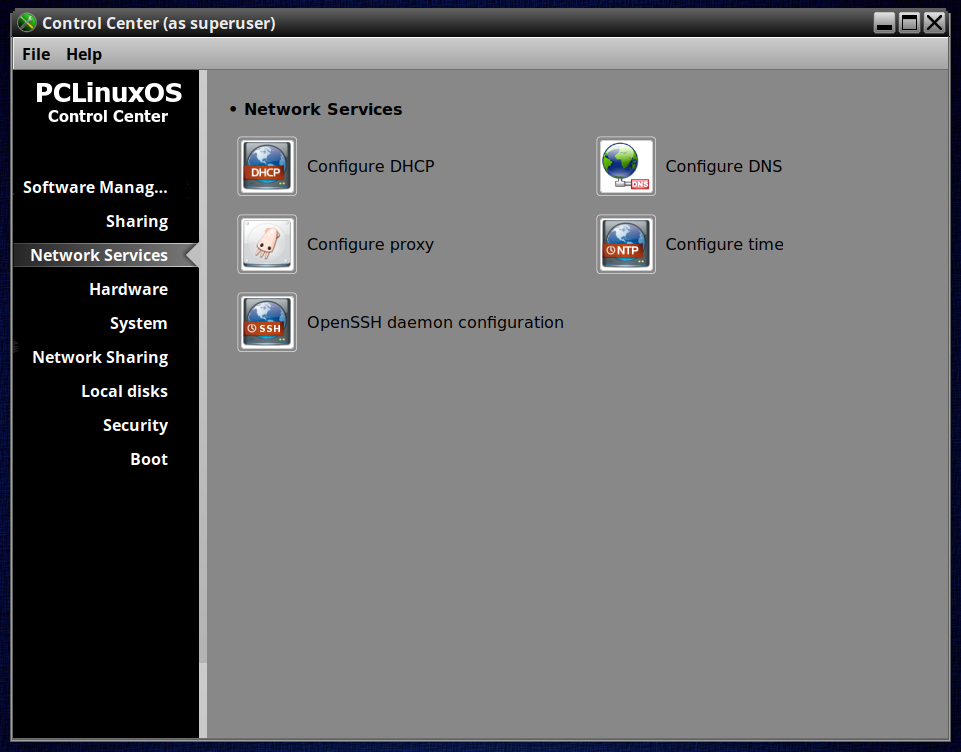The height and width of the screenshot is (752, 961).
Task: Close the Control Center window
Action: pyautogui.click(x=935, y=23)
